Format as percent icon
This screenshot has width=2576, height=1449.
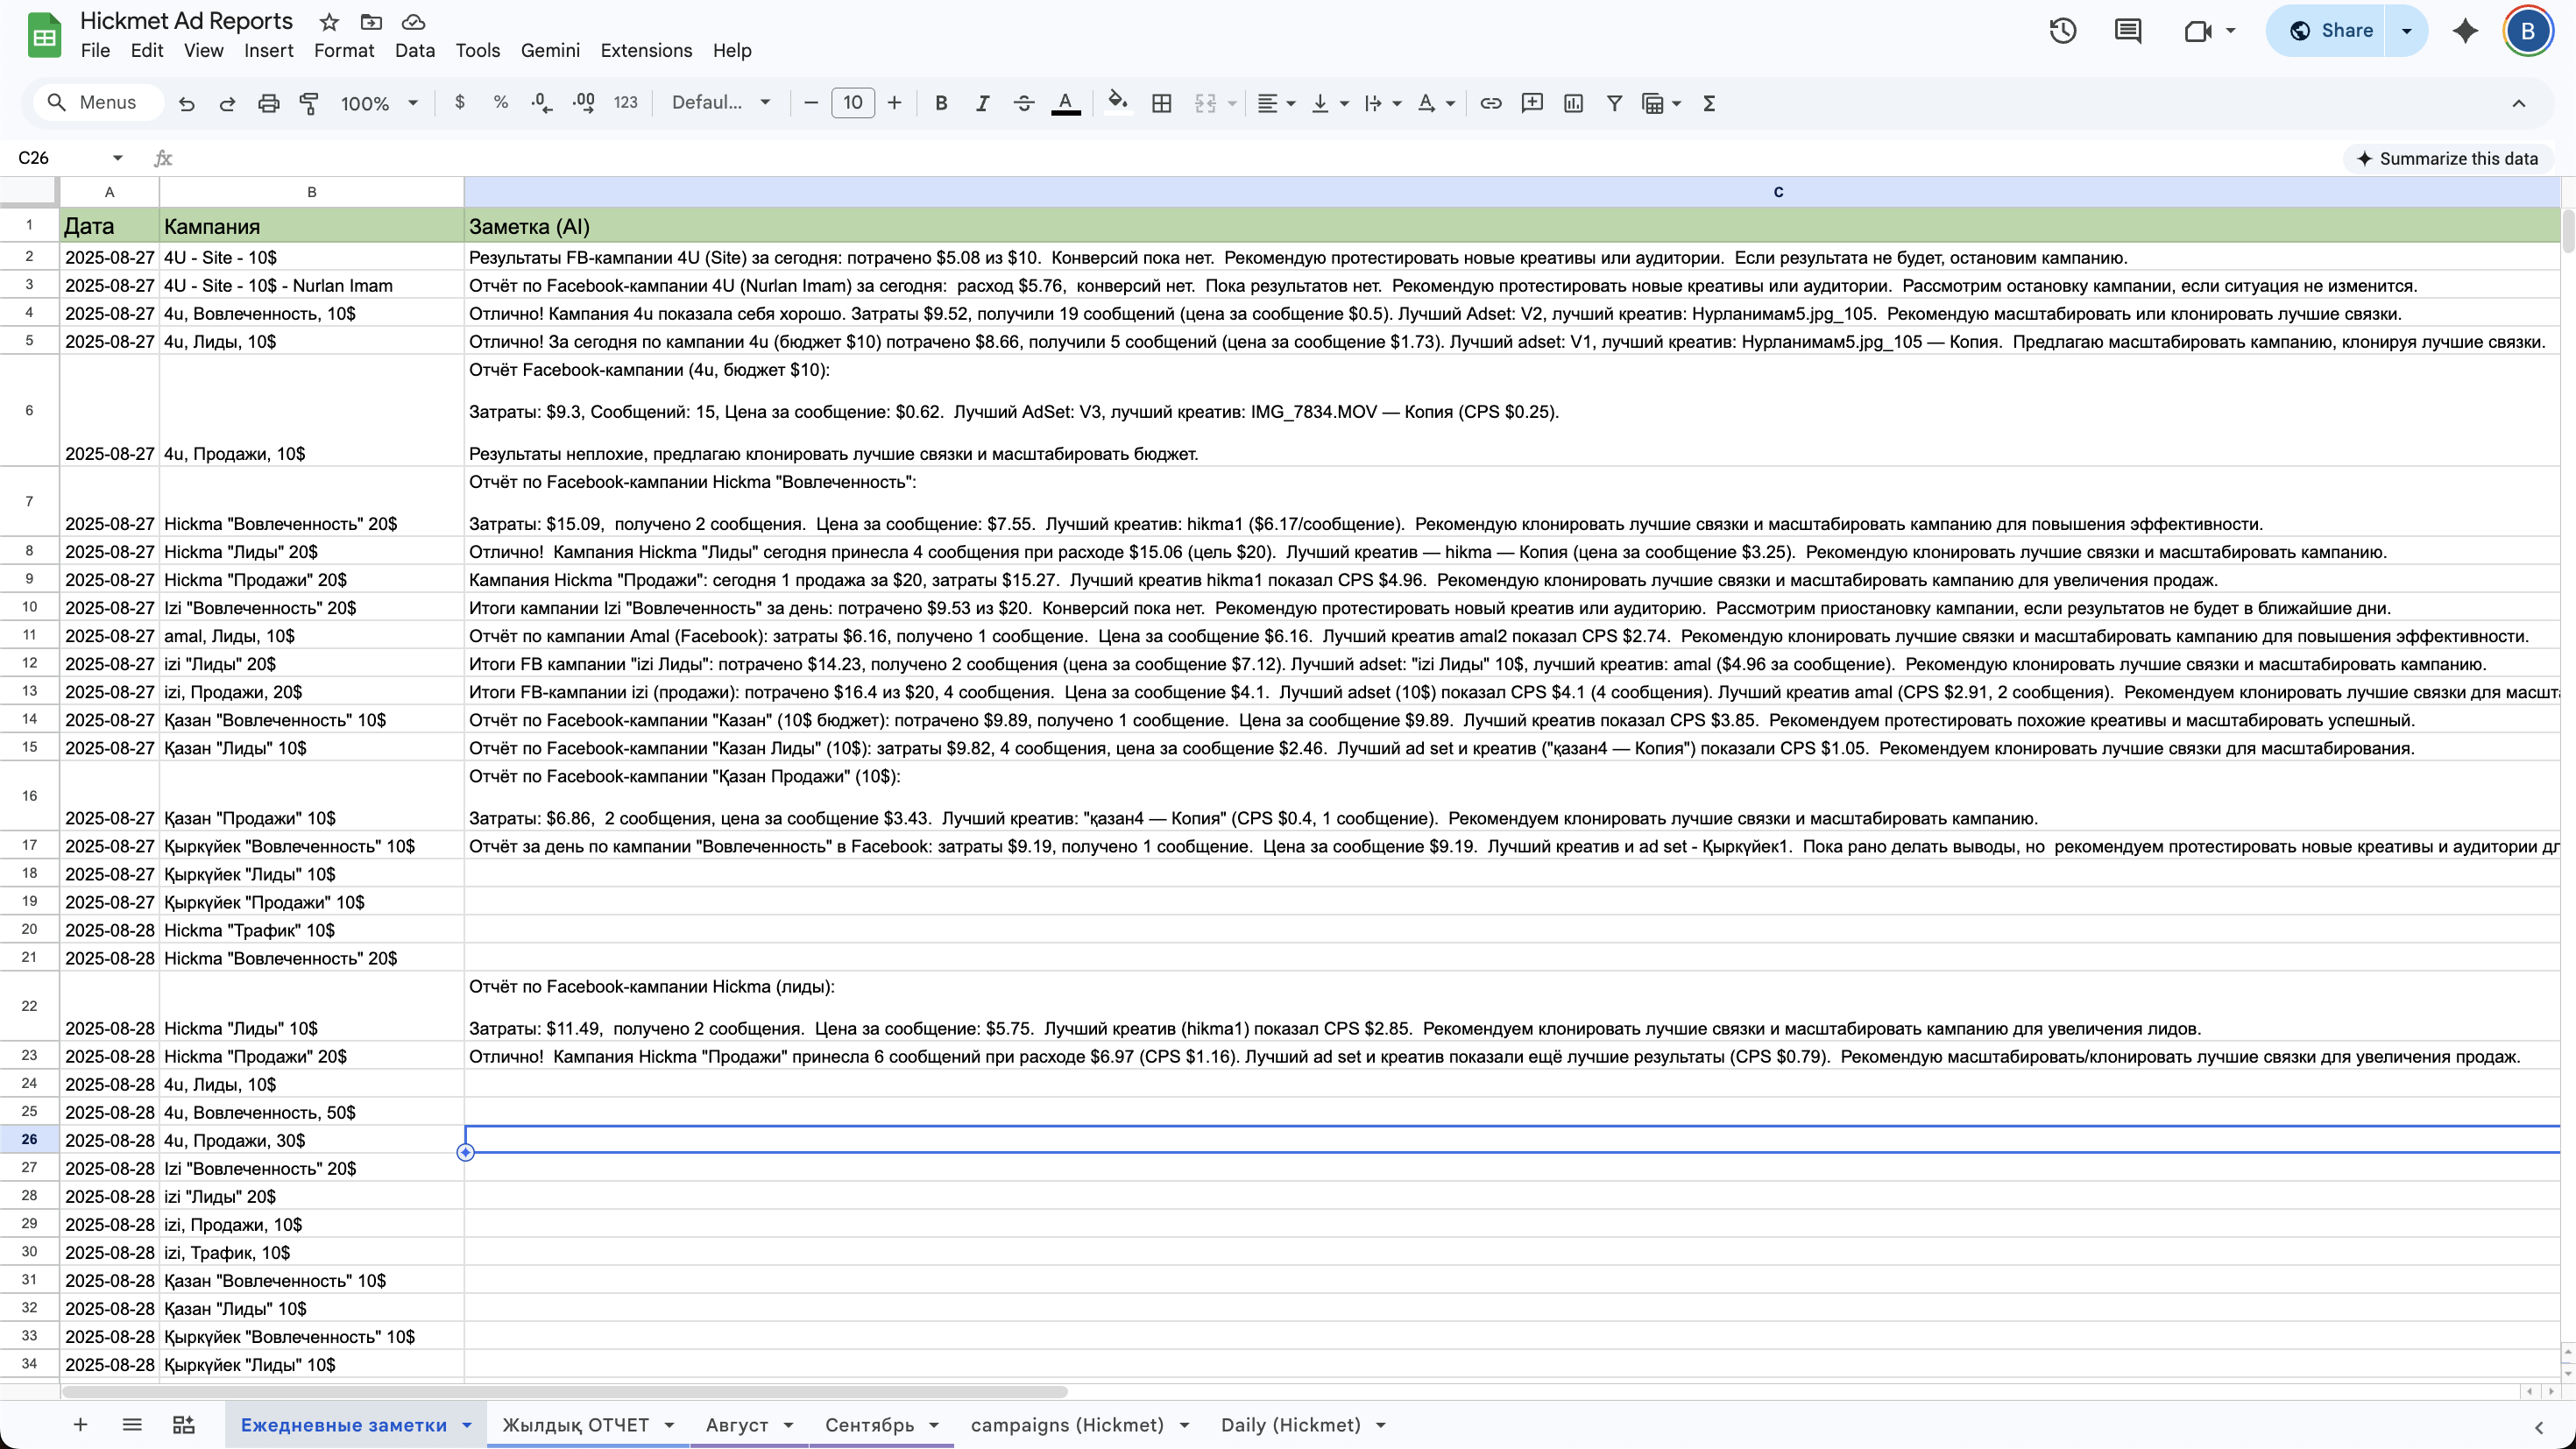pyautogui.click(x=501, y=103)
